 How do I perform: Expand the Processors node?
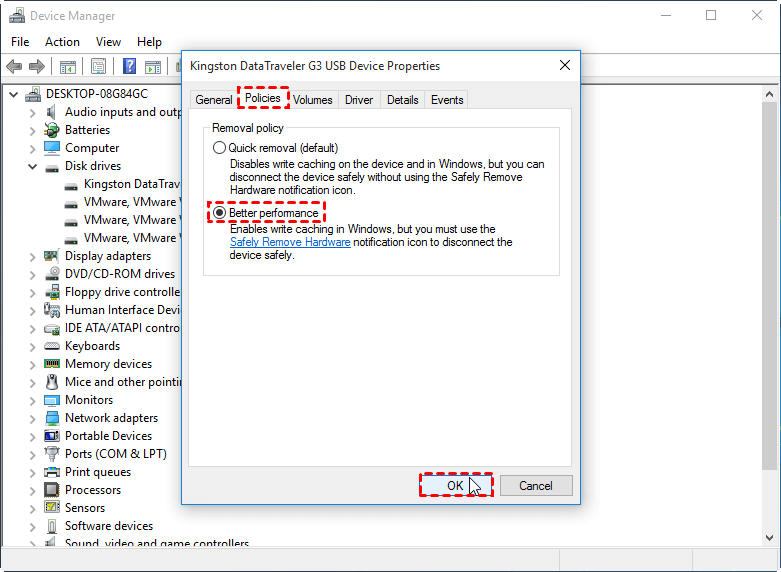32,490
